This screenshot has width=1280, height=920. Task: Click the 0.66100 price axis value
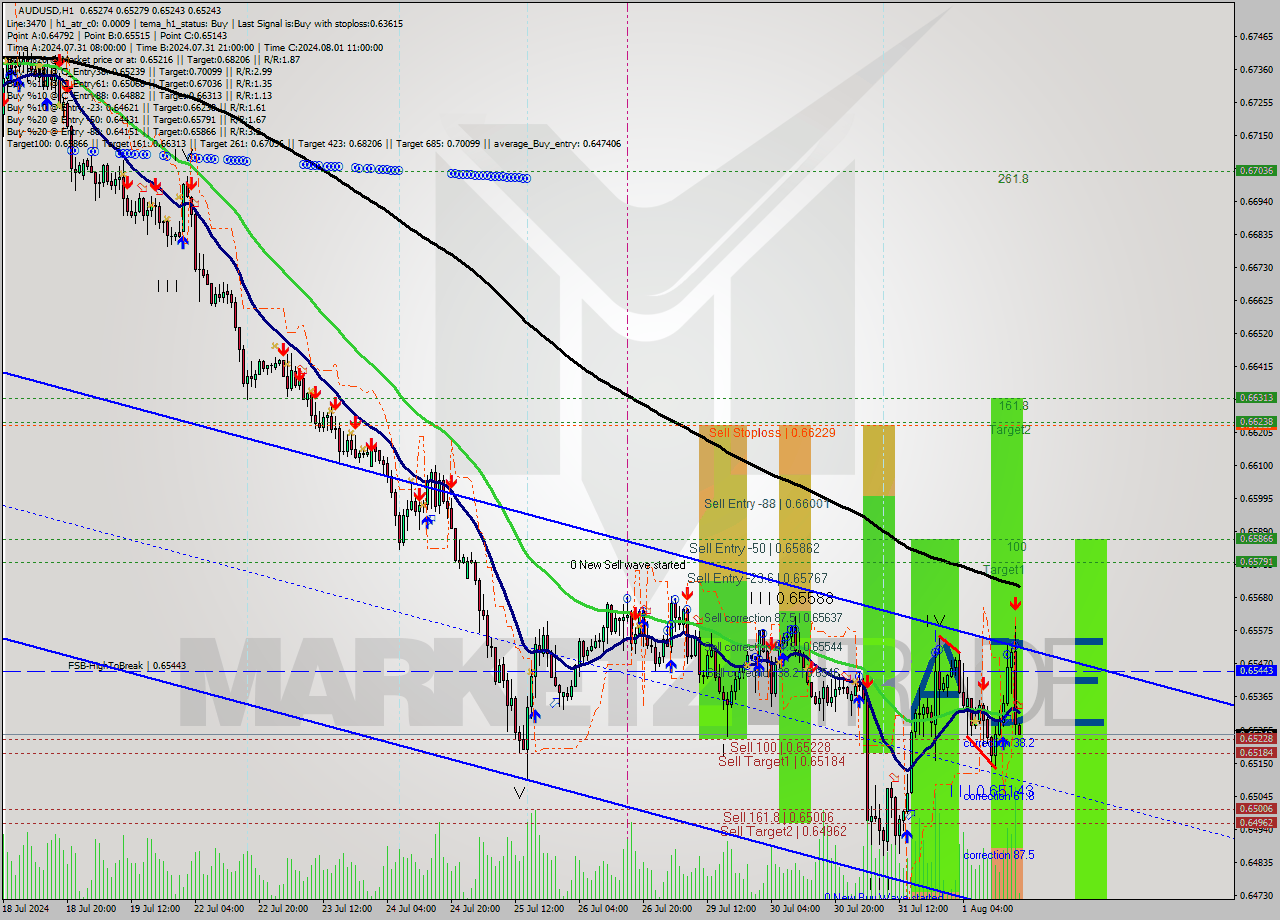point(1256,466)
